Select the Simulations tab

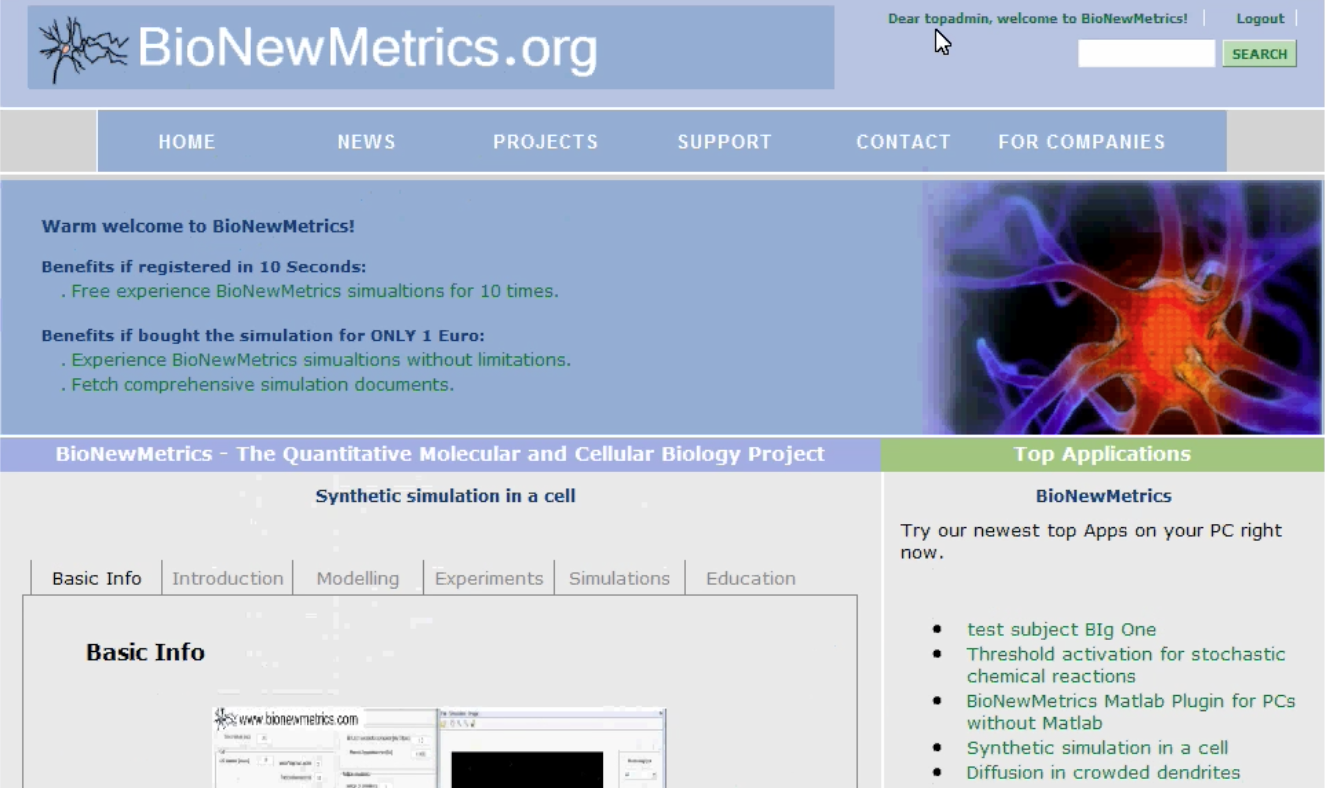(619, 578)
